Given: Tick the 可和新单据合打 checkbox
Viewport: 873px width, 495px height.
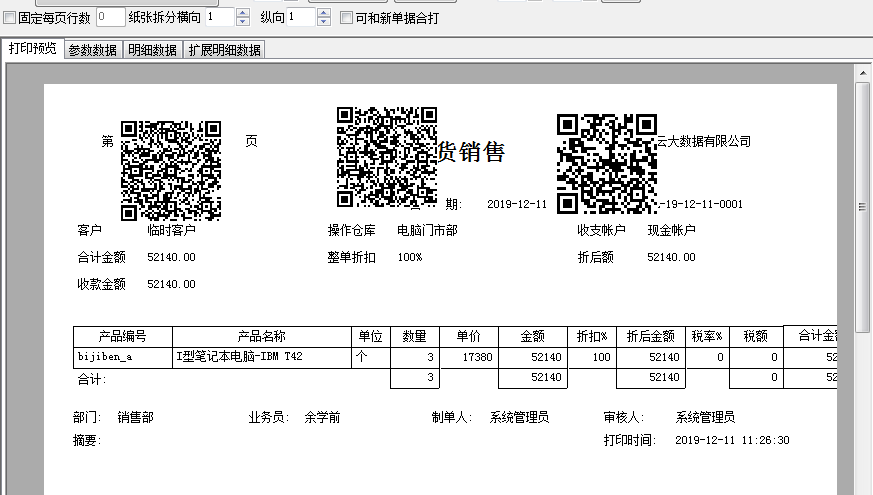Looking at the screenshot, I should click(x=346, y=18).
